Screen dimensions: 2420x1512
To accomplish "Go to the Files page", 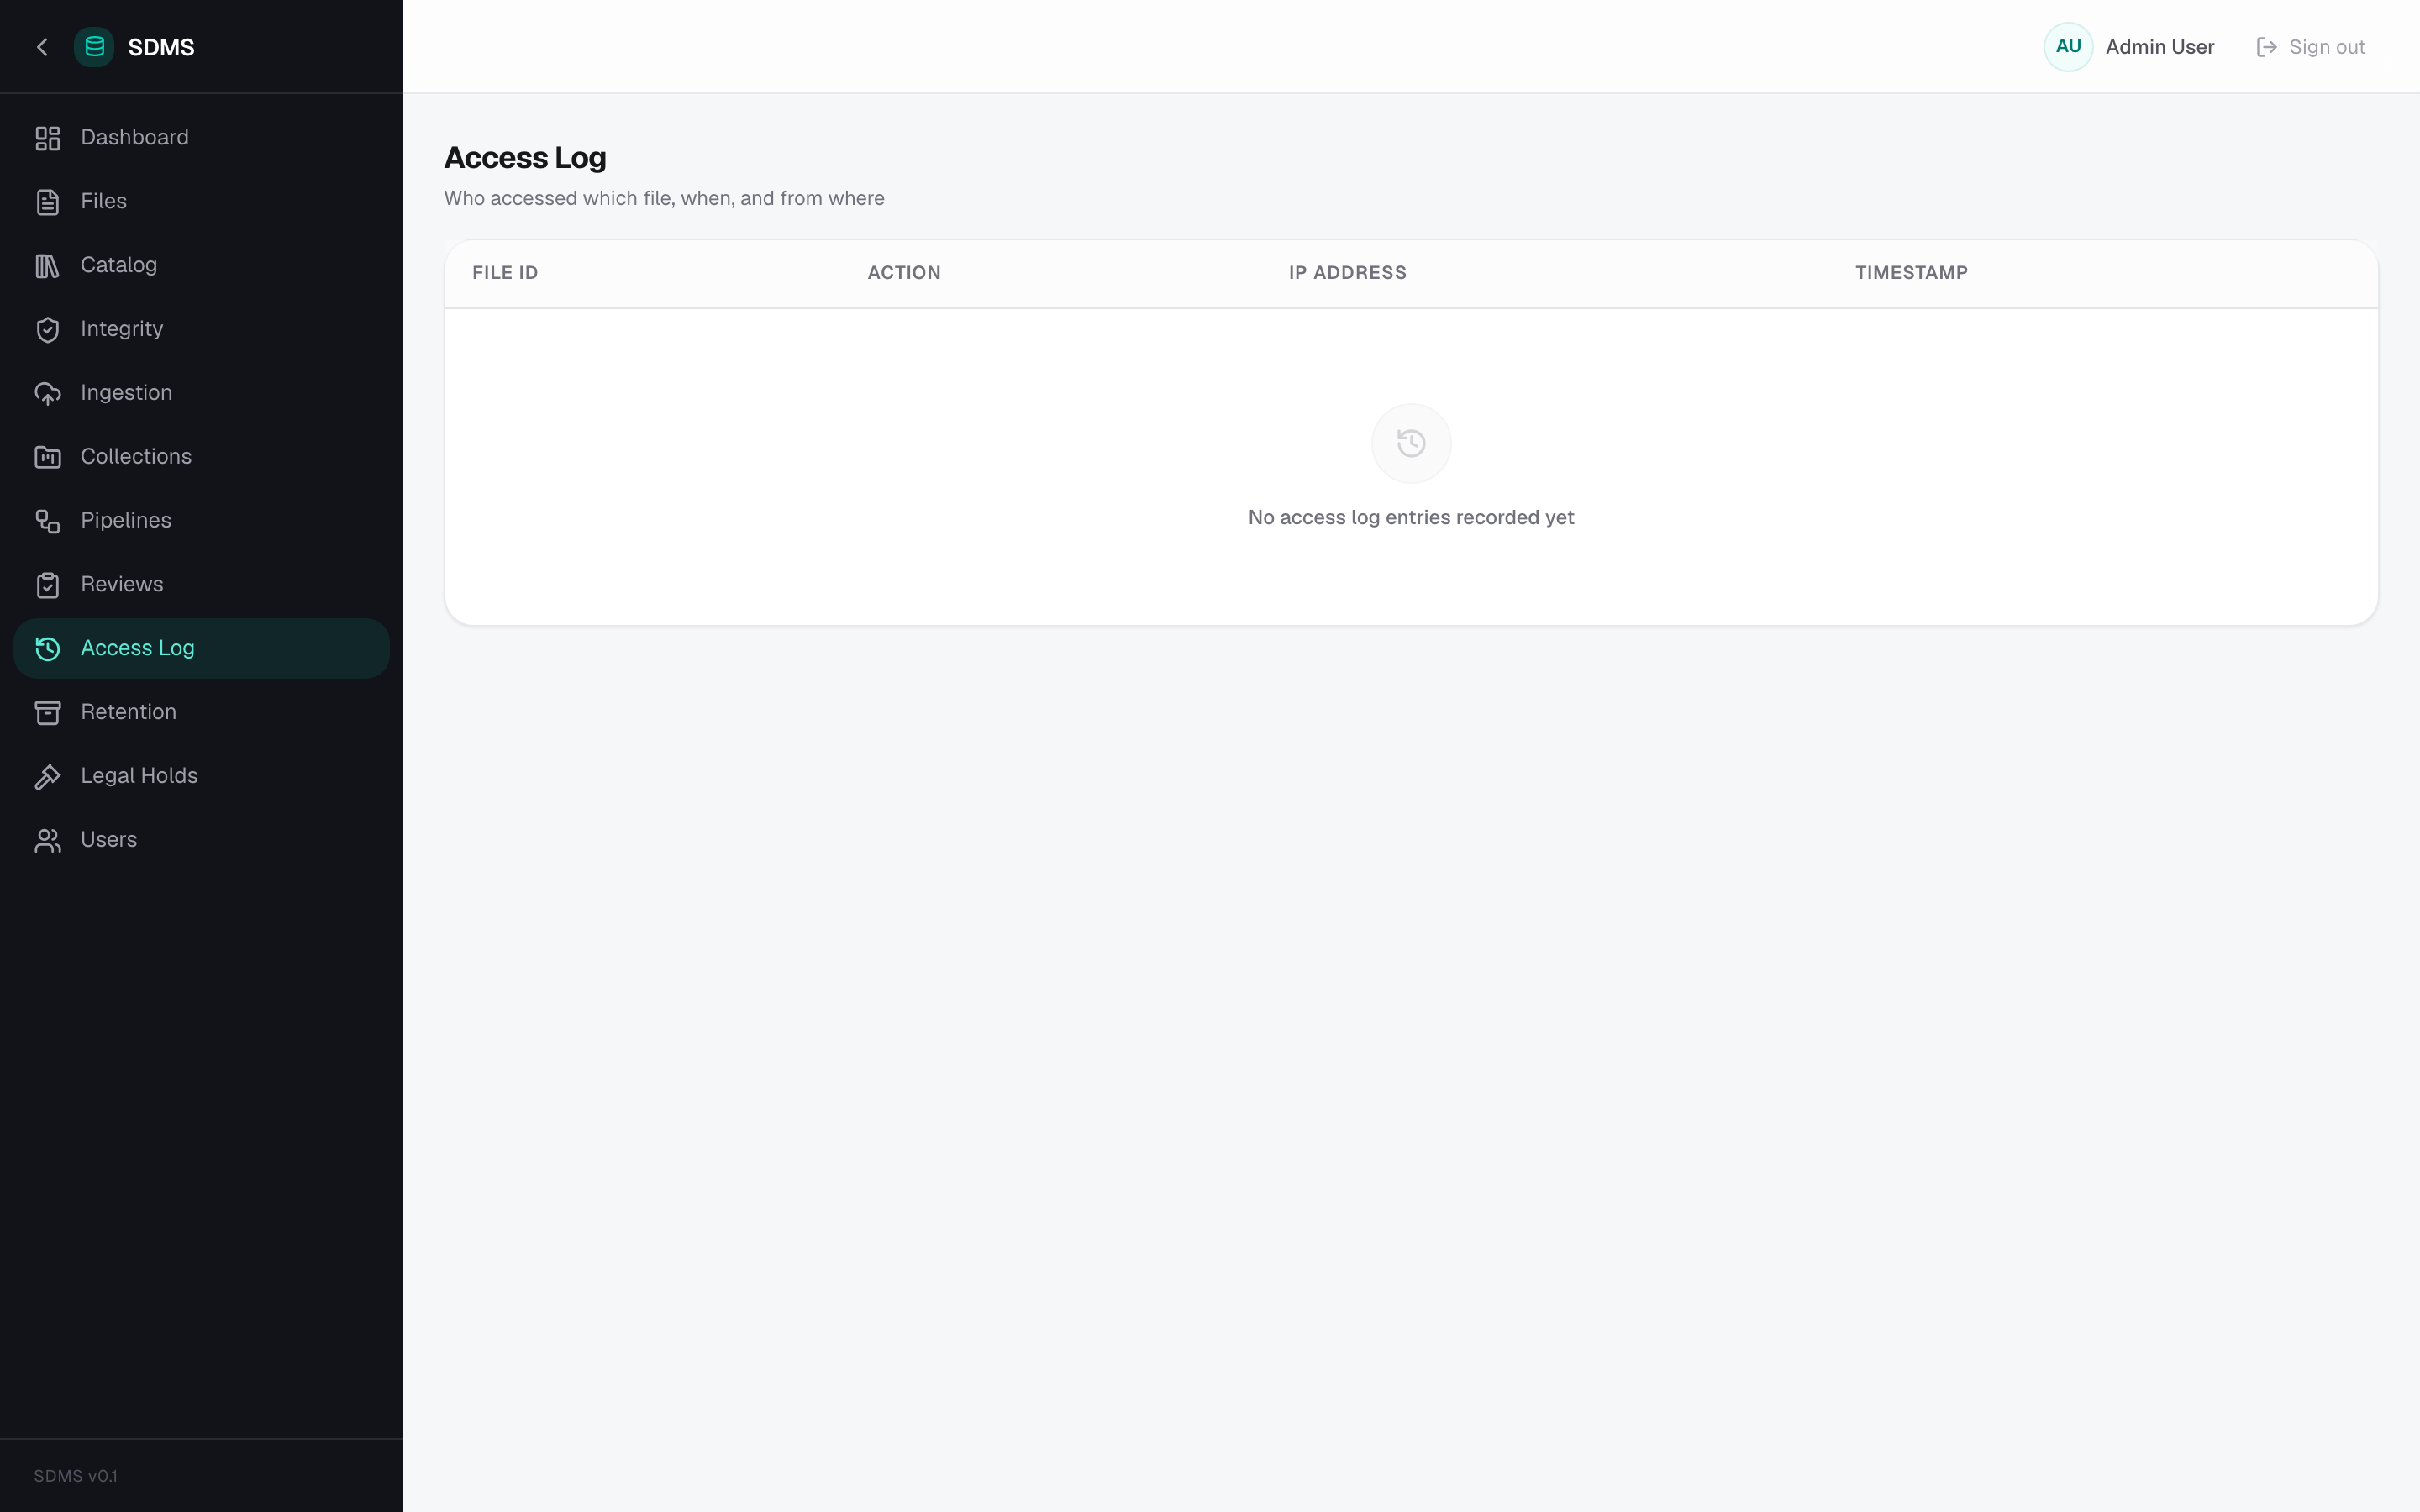I will coord(201,202).
